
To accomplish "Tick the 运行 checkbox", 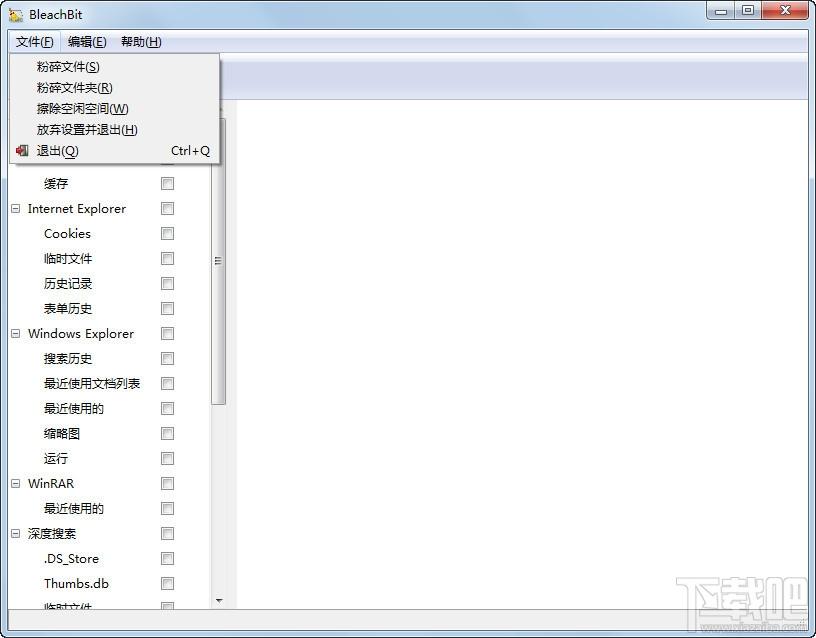I will [168, 458].
